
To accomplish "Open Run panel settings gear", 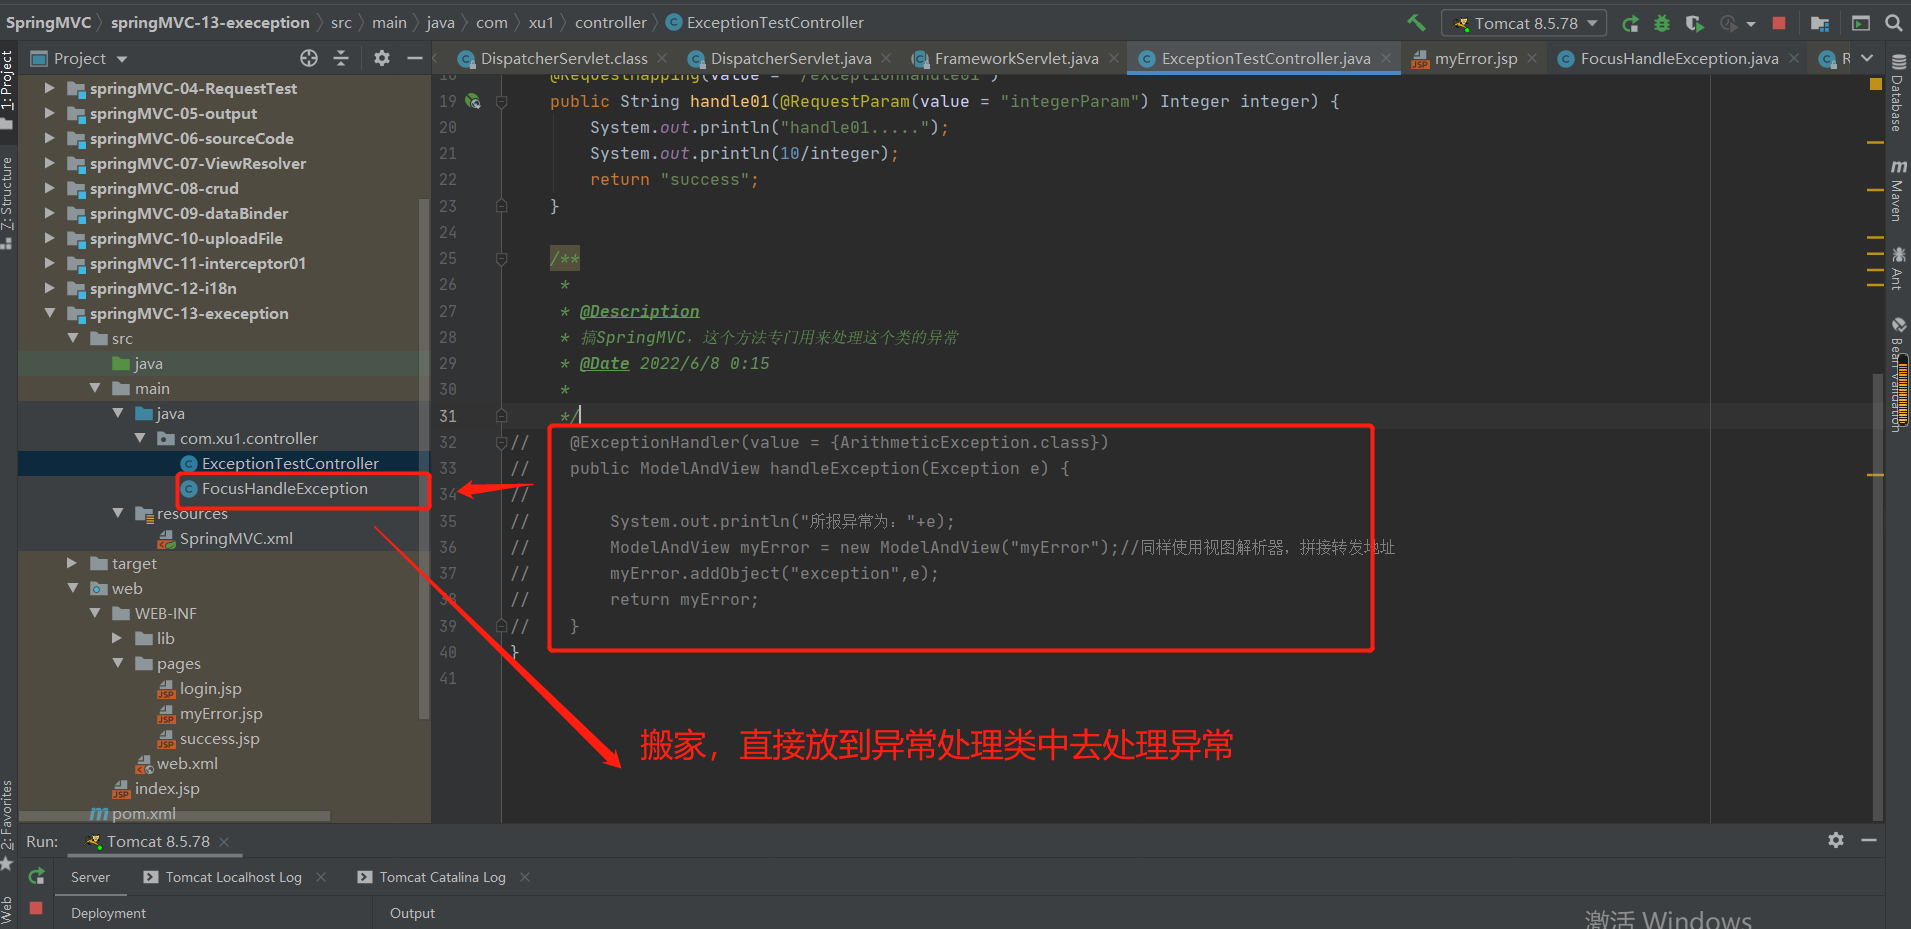I will click(x=1836, y=840).
